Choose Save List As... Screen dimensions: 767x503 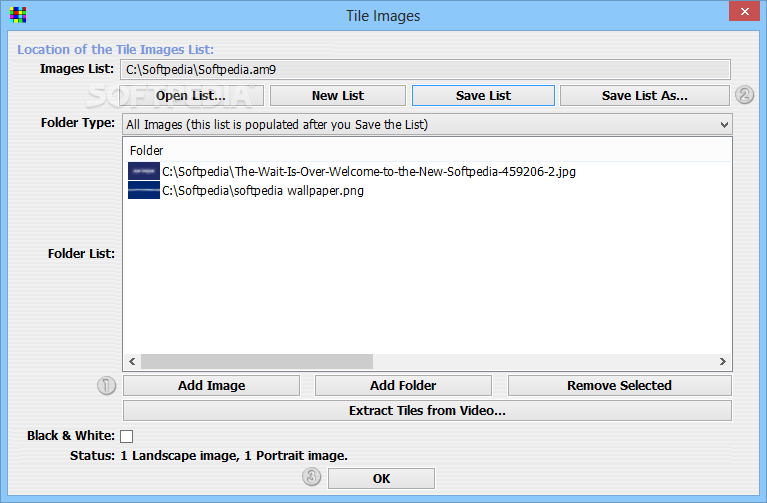[645, 95]
